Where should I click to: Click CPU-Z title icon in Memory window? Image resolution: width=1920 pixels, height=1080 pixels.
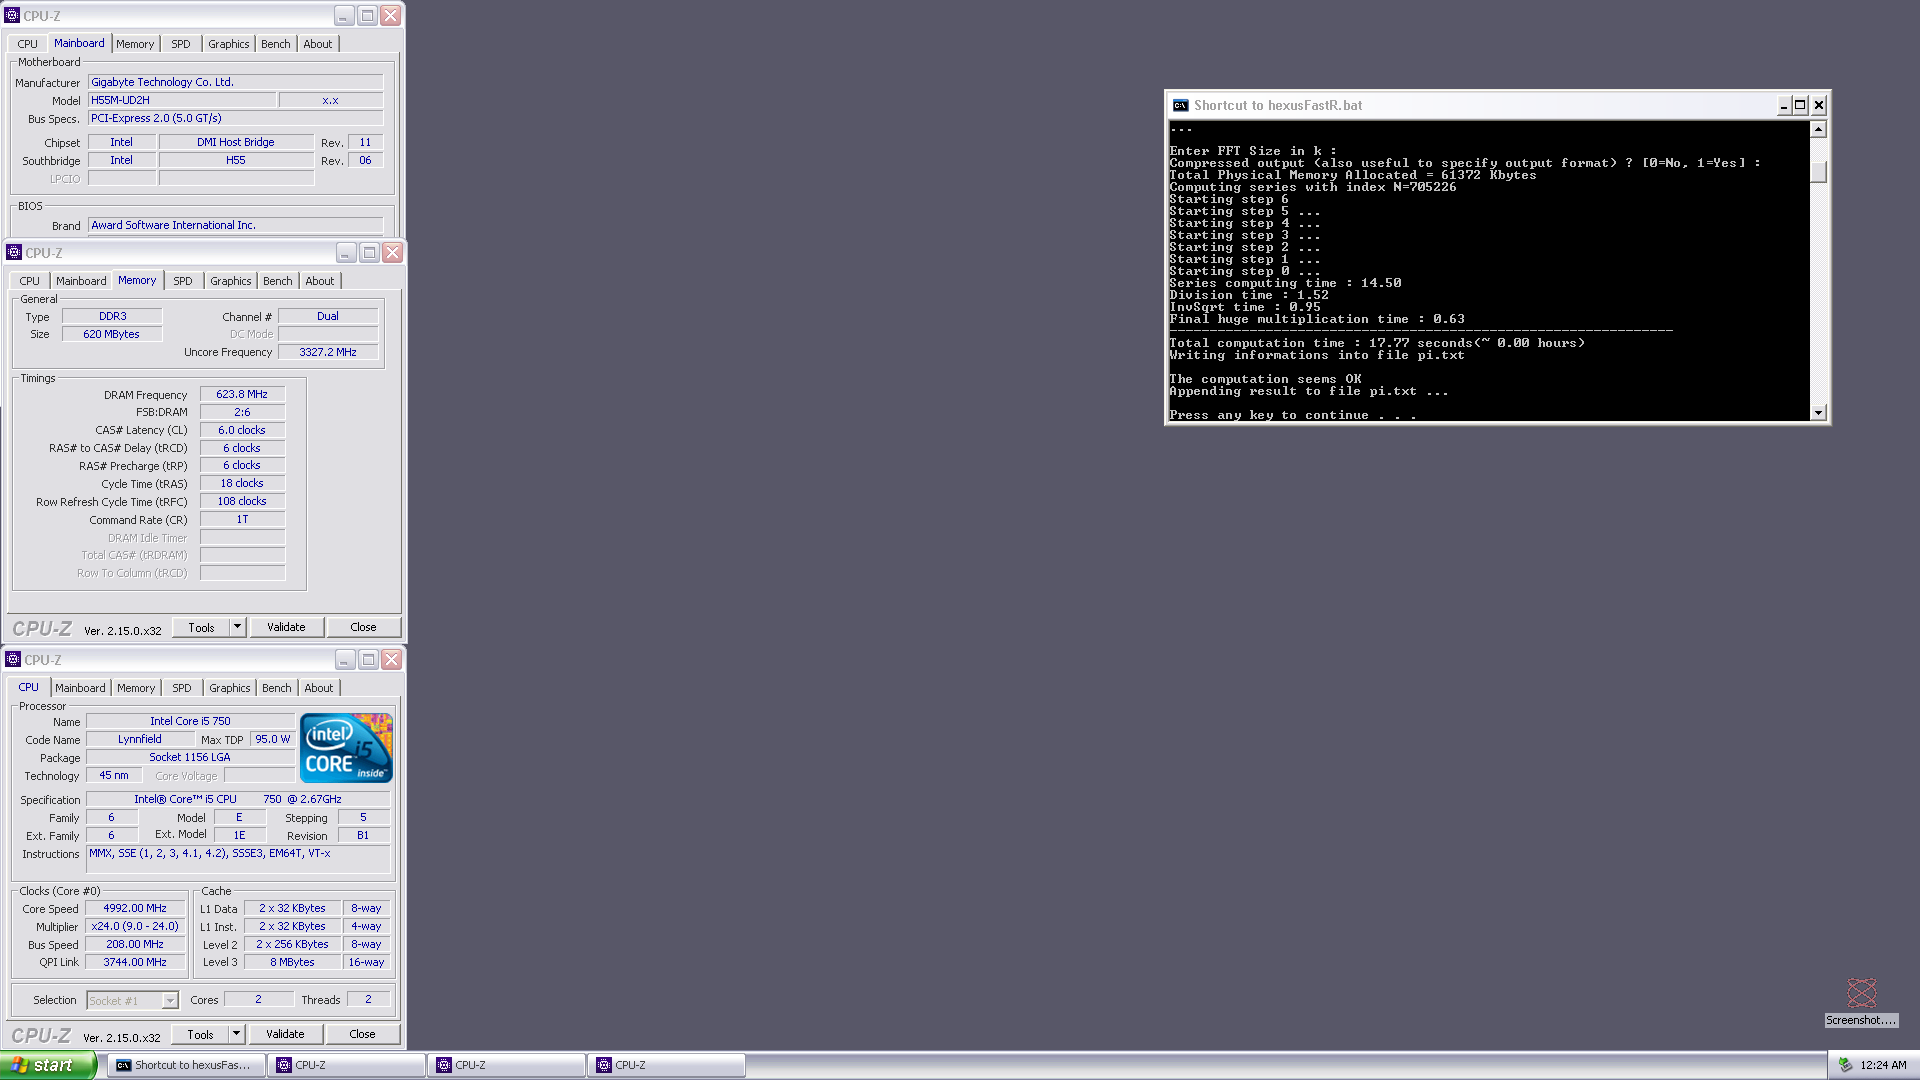click(x=14, y=252)
